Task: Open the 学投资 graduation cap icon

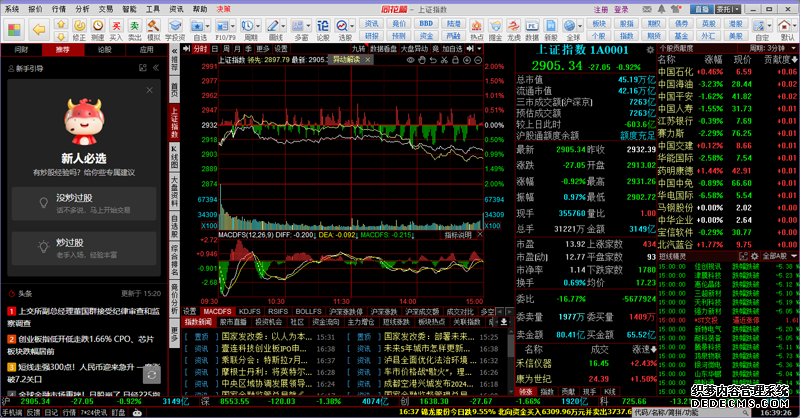Action: point(175,30)
